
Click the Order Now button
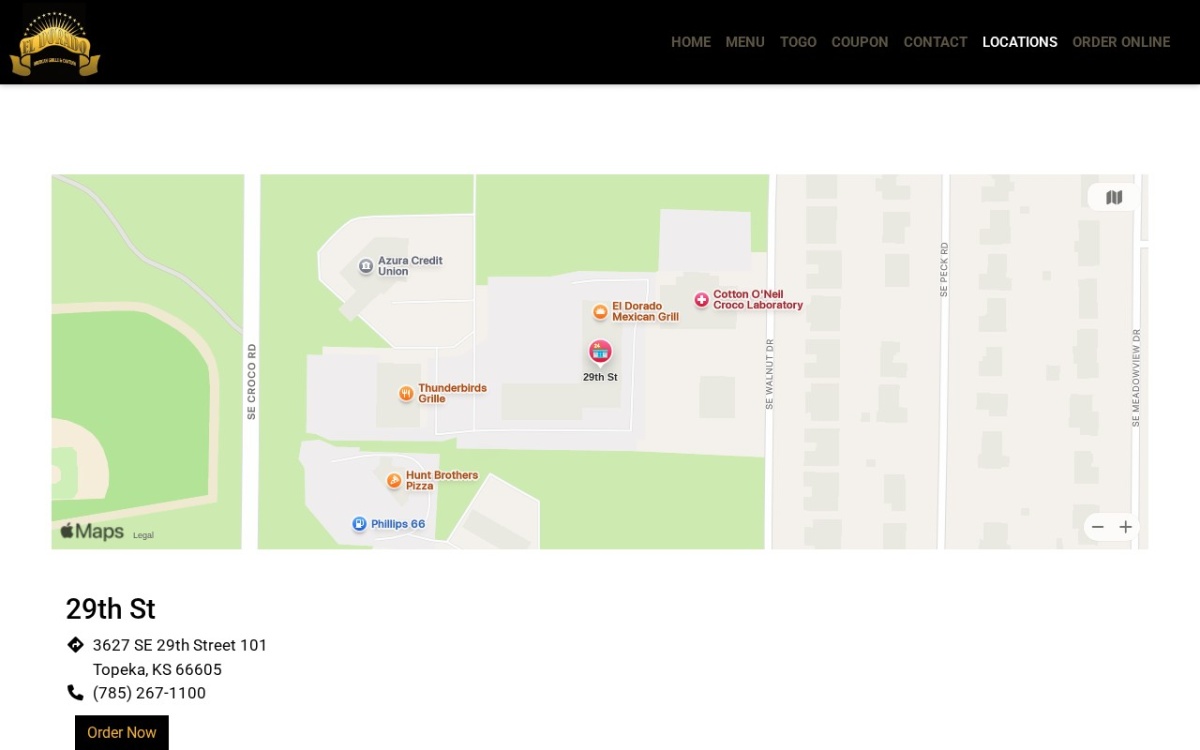click(x=122, y=733)
